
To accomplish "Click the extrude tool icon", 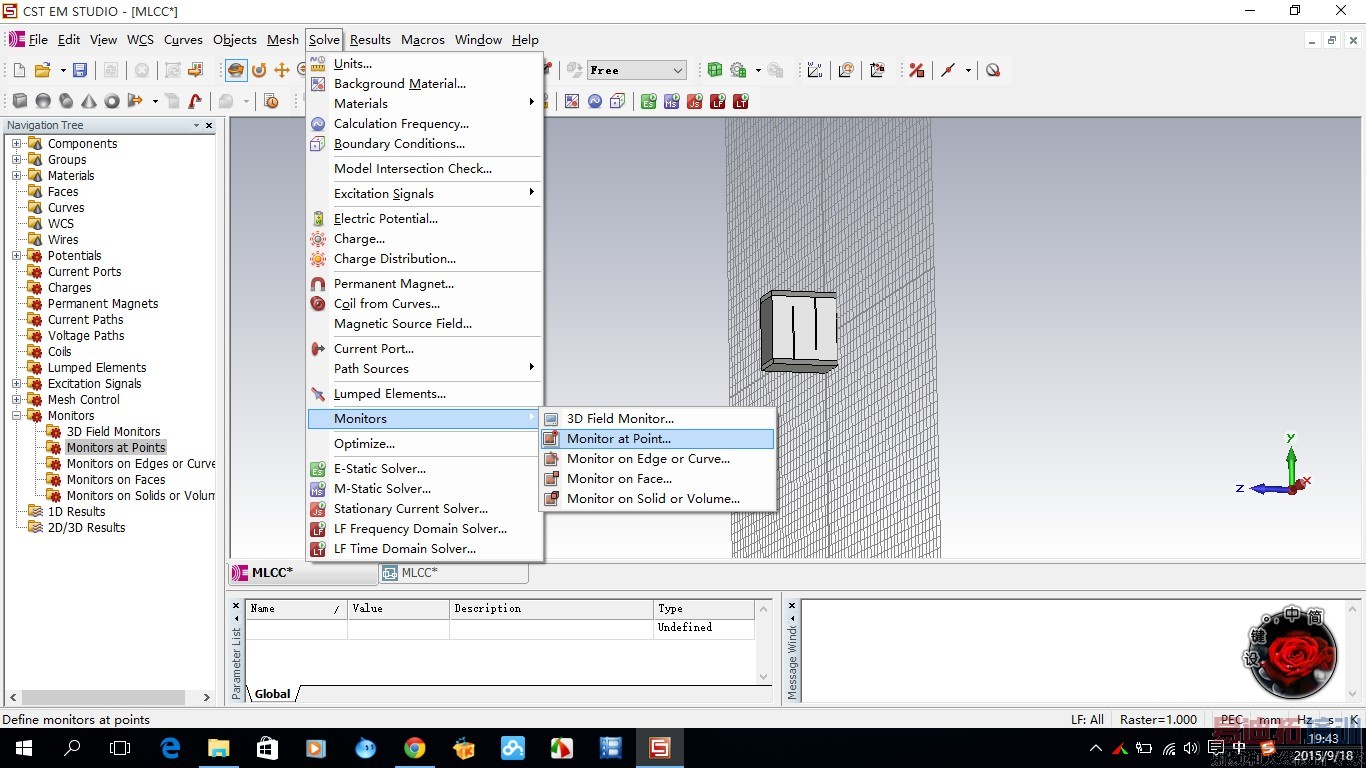I will click(135, 101).
